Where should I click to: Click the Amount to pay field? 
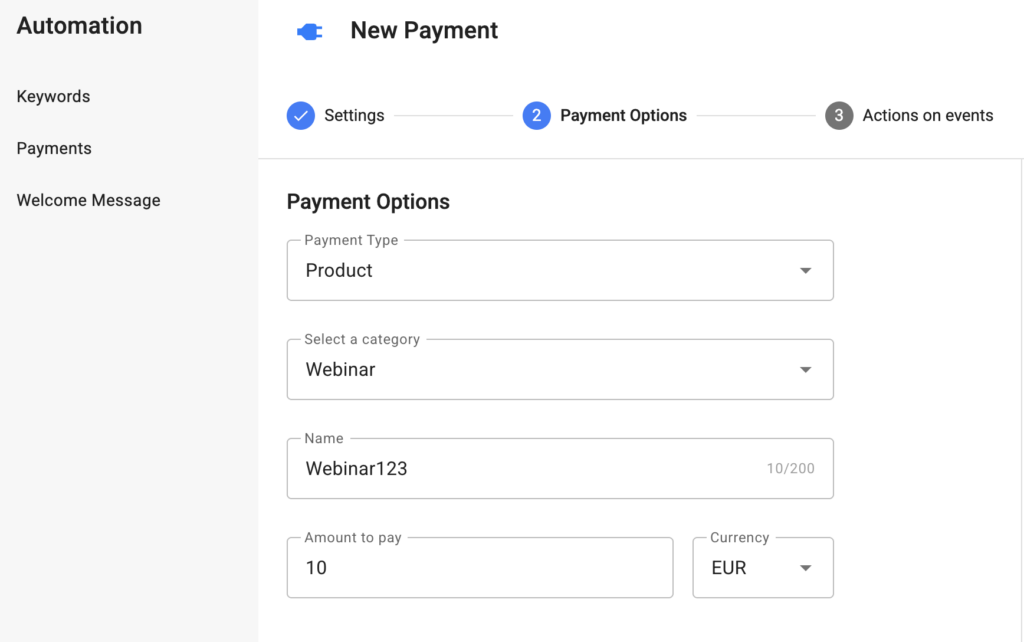[x=480, y=568]
